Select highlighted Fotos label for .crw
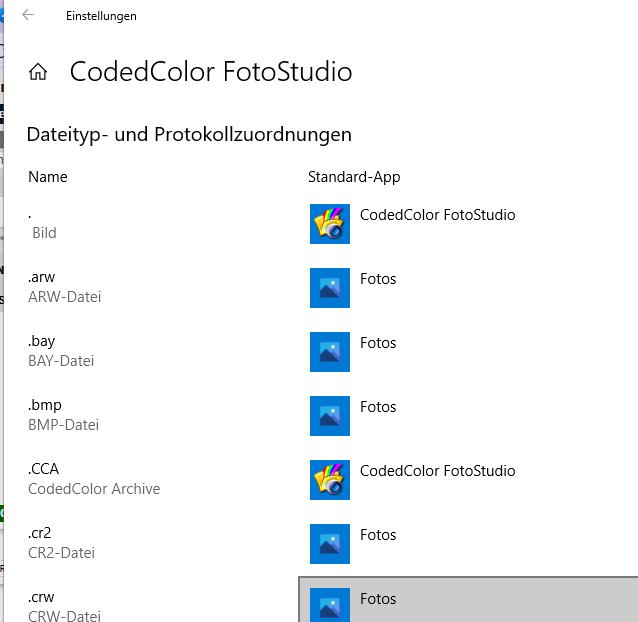The image size is (638, 622). pyautogui.click(x=378, y=599)
